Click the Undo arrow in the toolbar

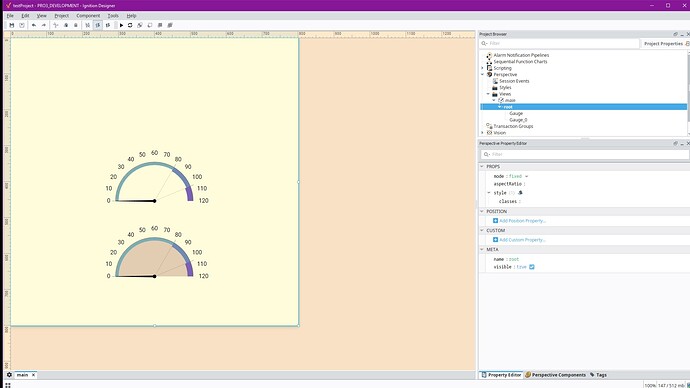point(34,26)
